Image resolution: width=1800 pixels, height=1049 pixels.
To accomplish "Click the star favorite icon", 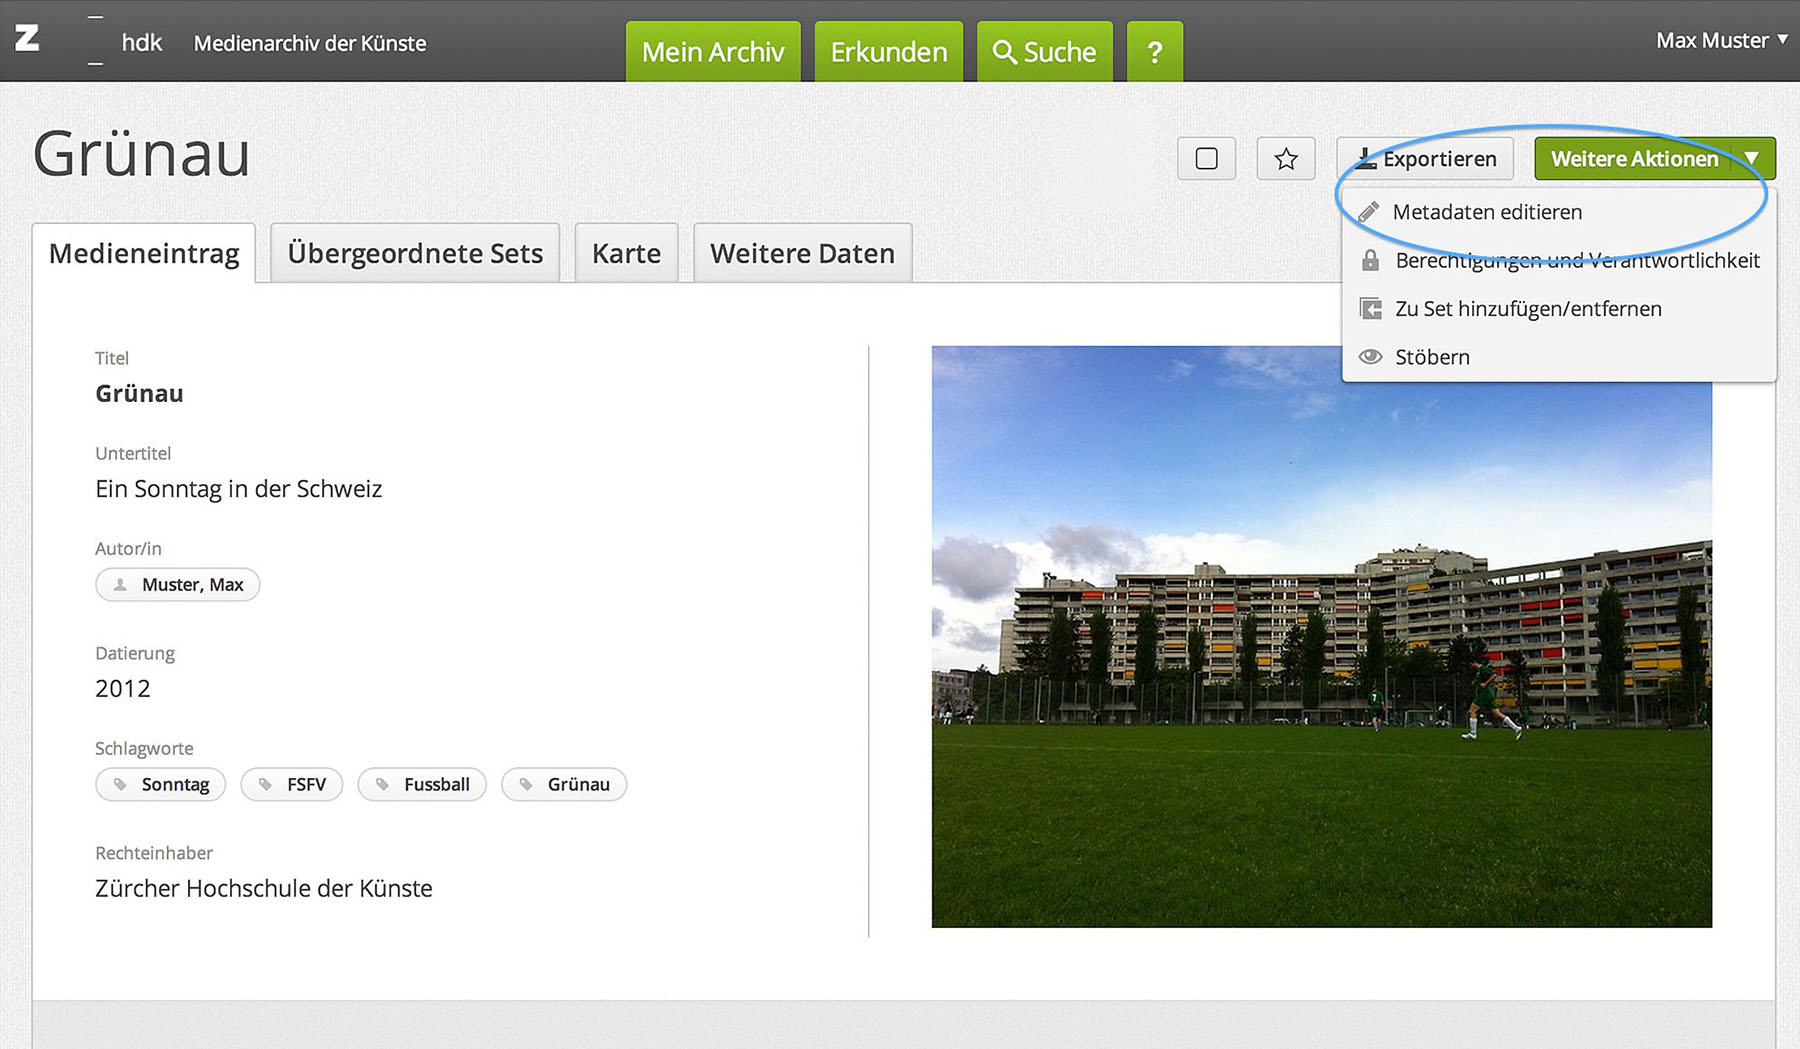I will click(1286, 159).
